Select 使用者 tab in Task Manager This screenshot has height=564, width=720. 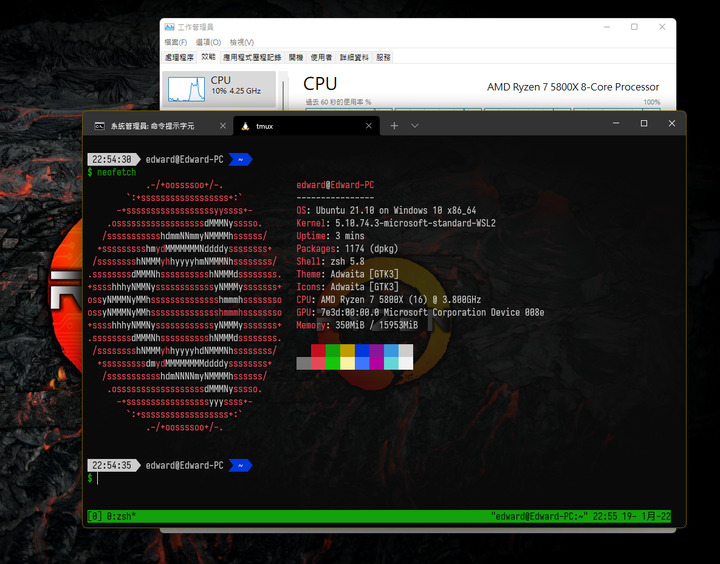(321, 57)
